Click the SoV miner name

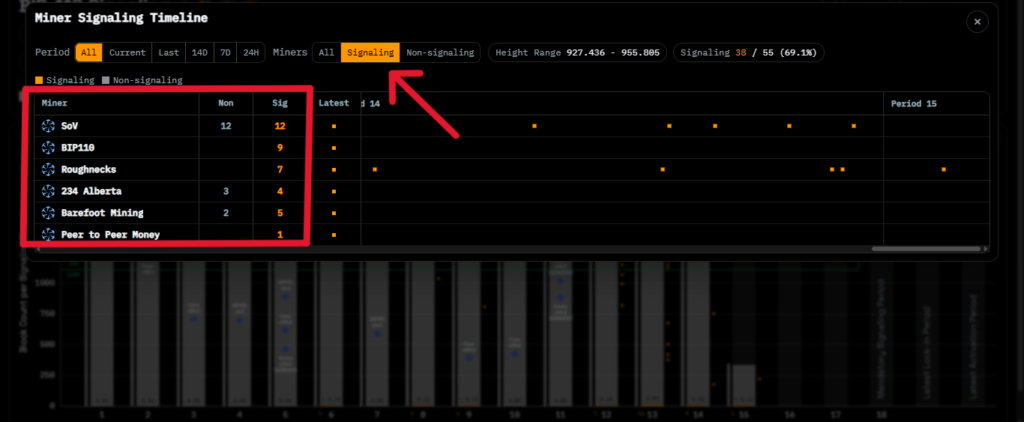click(70, 125)
